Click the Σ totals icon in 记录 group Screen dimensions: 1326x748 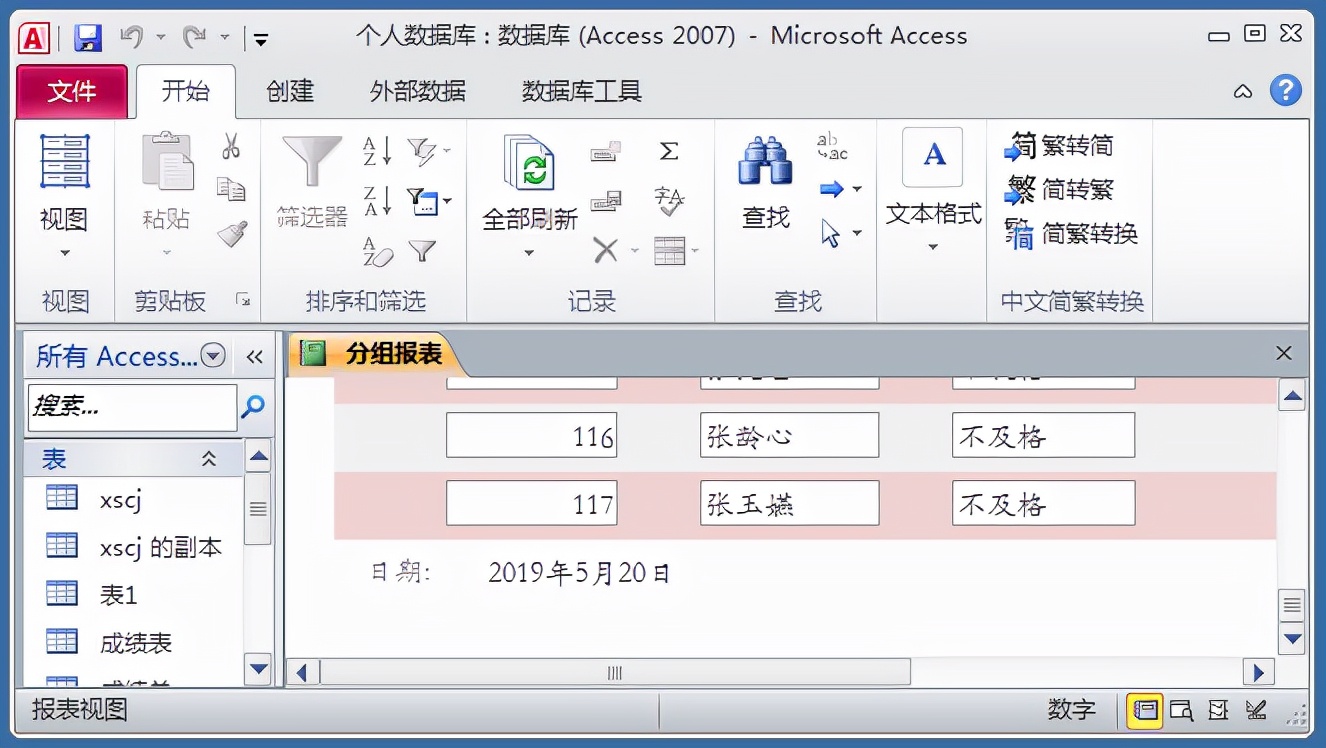coord(668,152)
